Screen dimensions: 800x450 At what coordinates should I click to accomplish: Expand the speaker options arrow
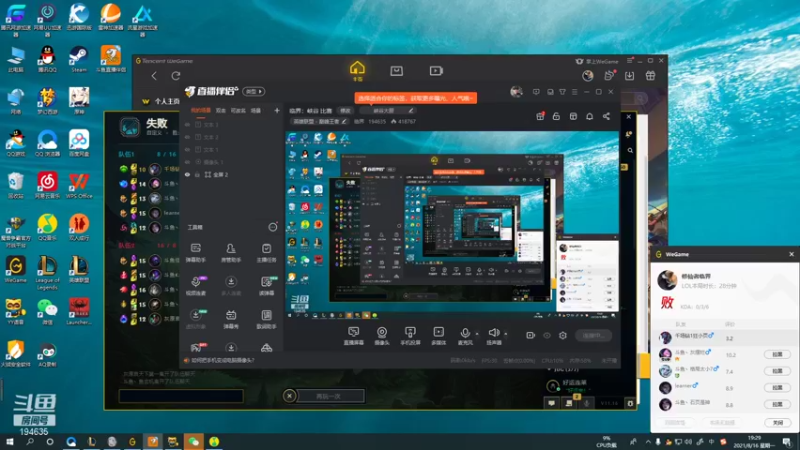[x=506, y=334]
